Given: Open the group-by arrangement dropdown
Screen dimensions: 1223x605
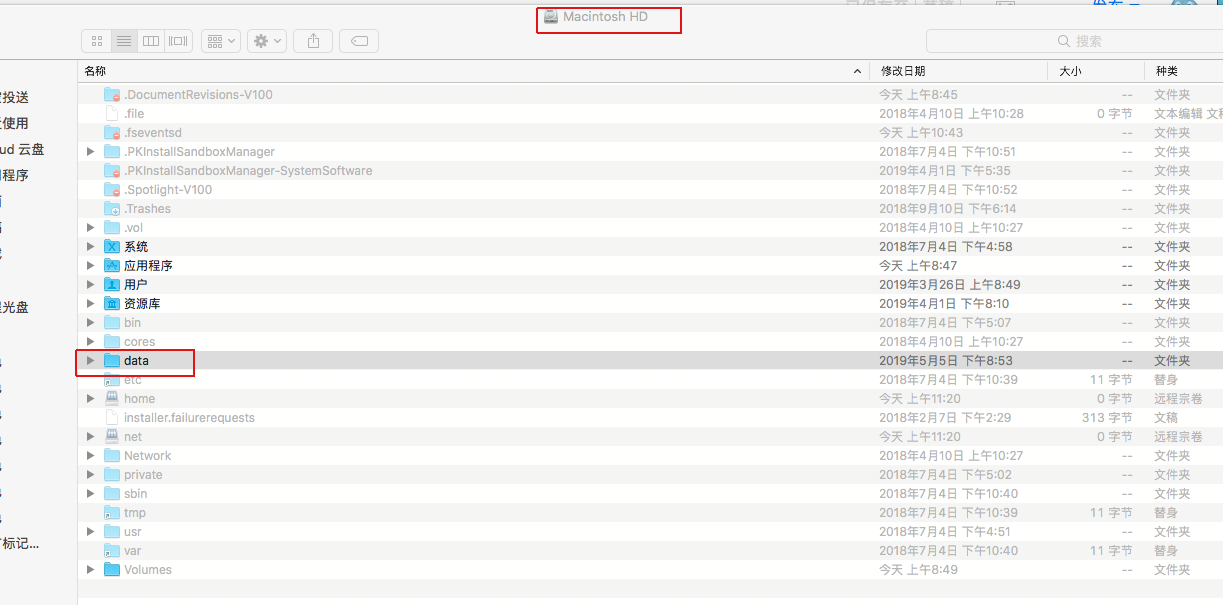Looking at the screenshot, I should click(x=220, y=41).
